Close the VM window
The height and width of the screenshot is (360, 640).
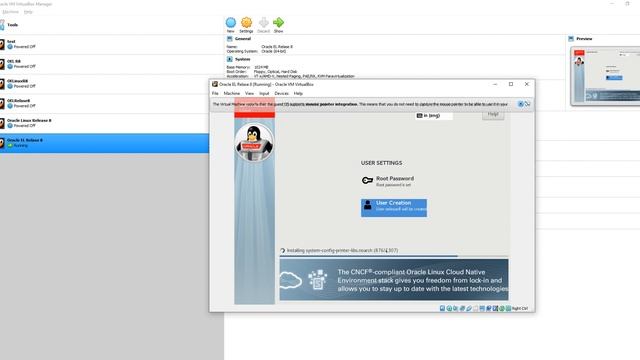[x=527, y=84]
